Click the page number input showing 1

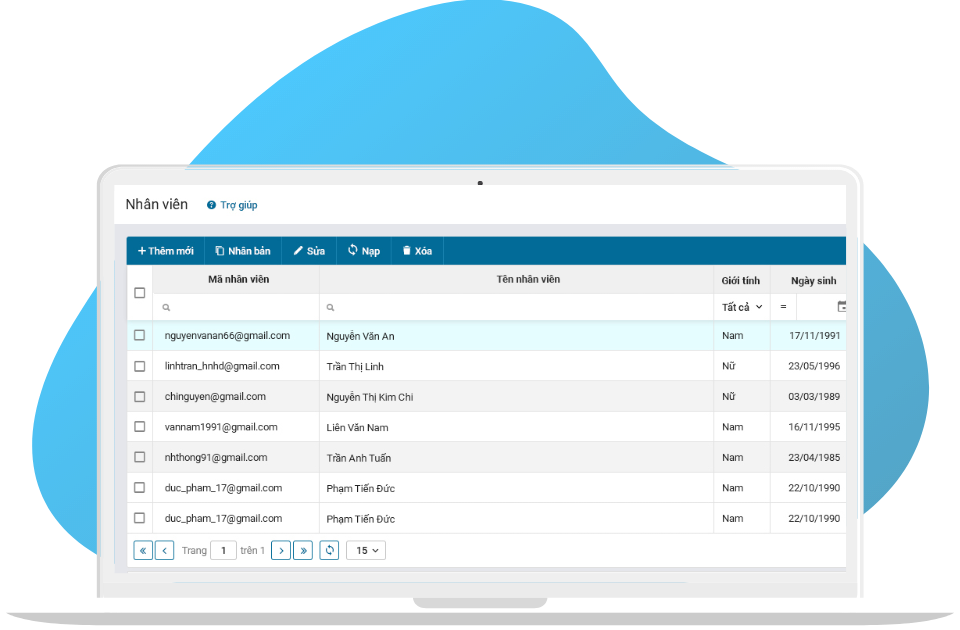(223, 550)
